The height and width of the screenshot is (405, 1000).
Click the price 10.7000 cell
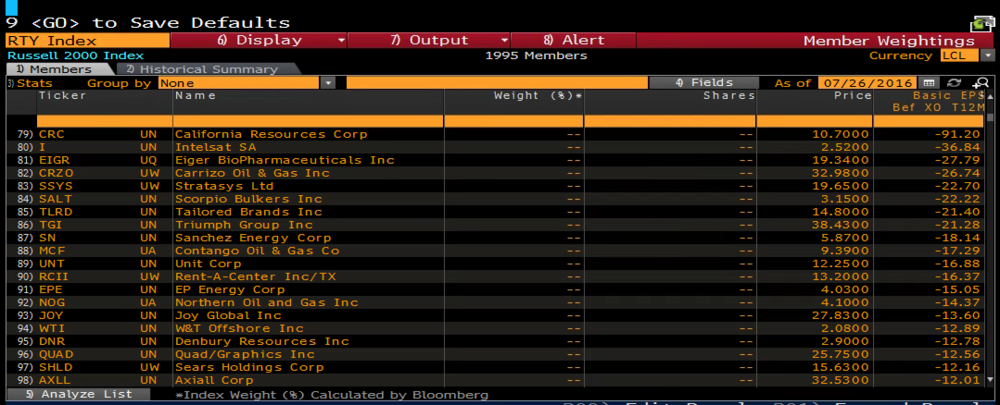pyautogui.click(x=840, y=134)
